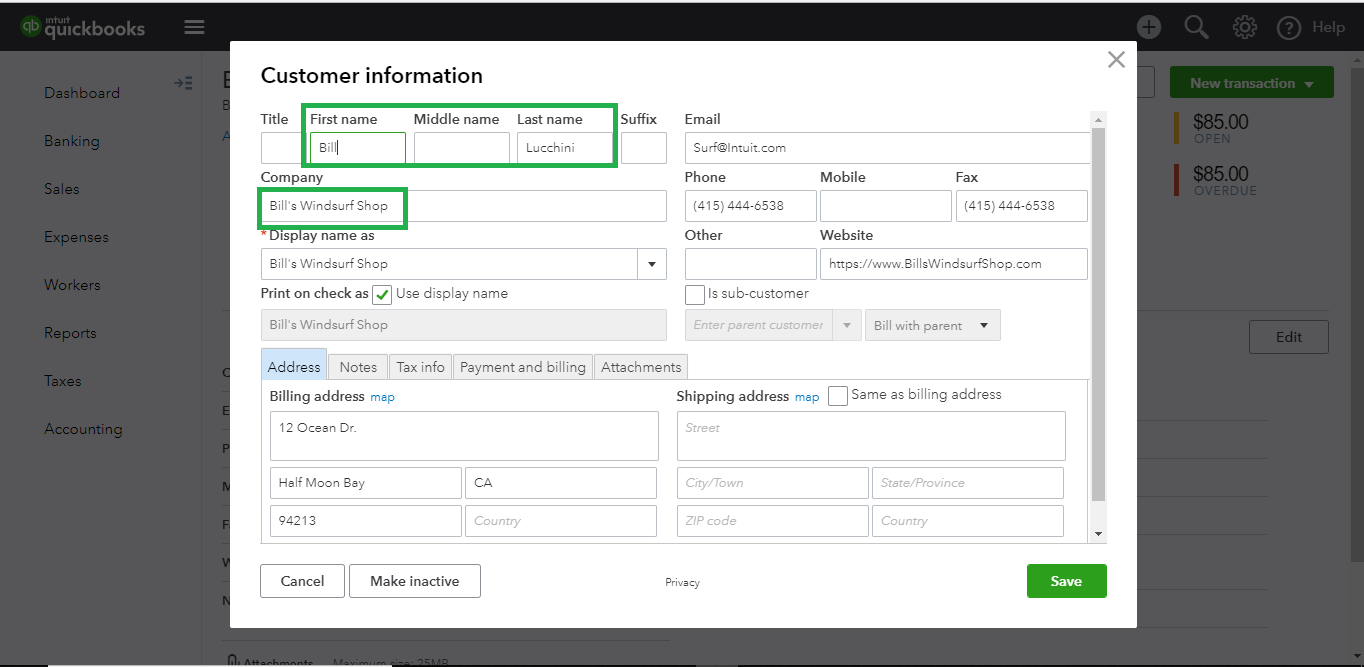Click the shipping Street field
The height and width of the screenshot is (667, 1364).
871,436
